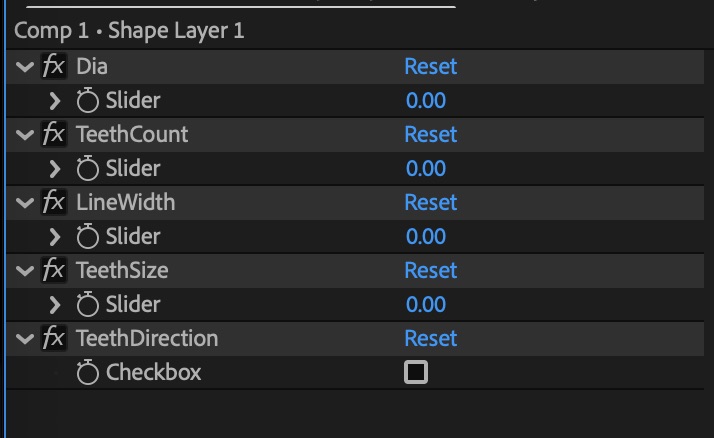
Task: Click the stopwatch for TeethSize Slider
Action: [x=88, y=305]
